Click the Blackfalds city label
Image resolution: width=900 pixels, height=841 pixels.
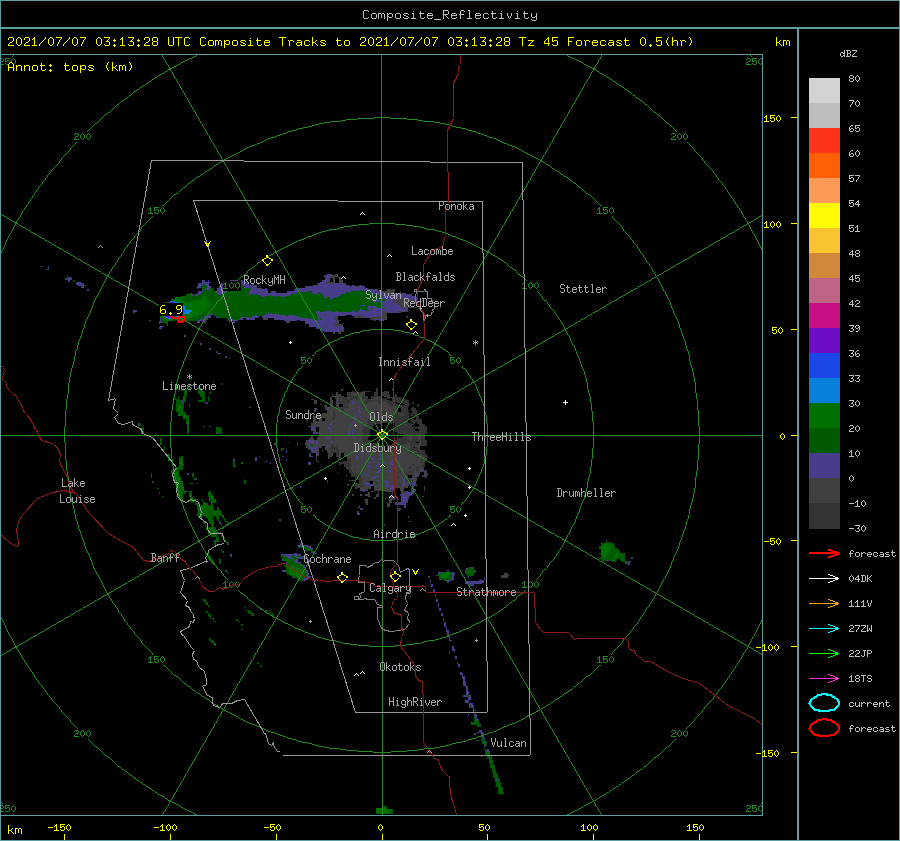click(425, 277)
